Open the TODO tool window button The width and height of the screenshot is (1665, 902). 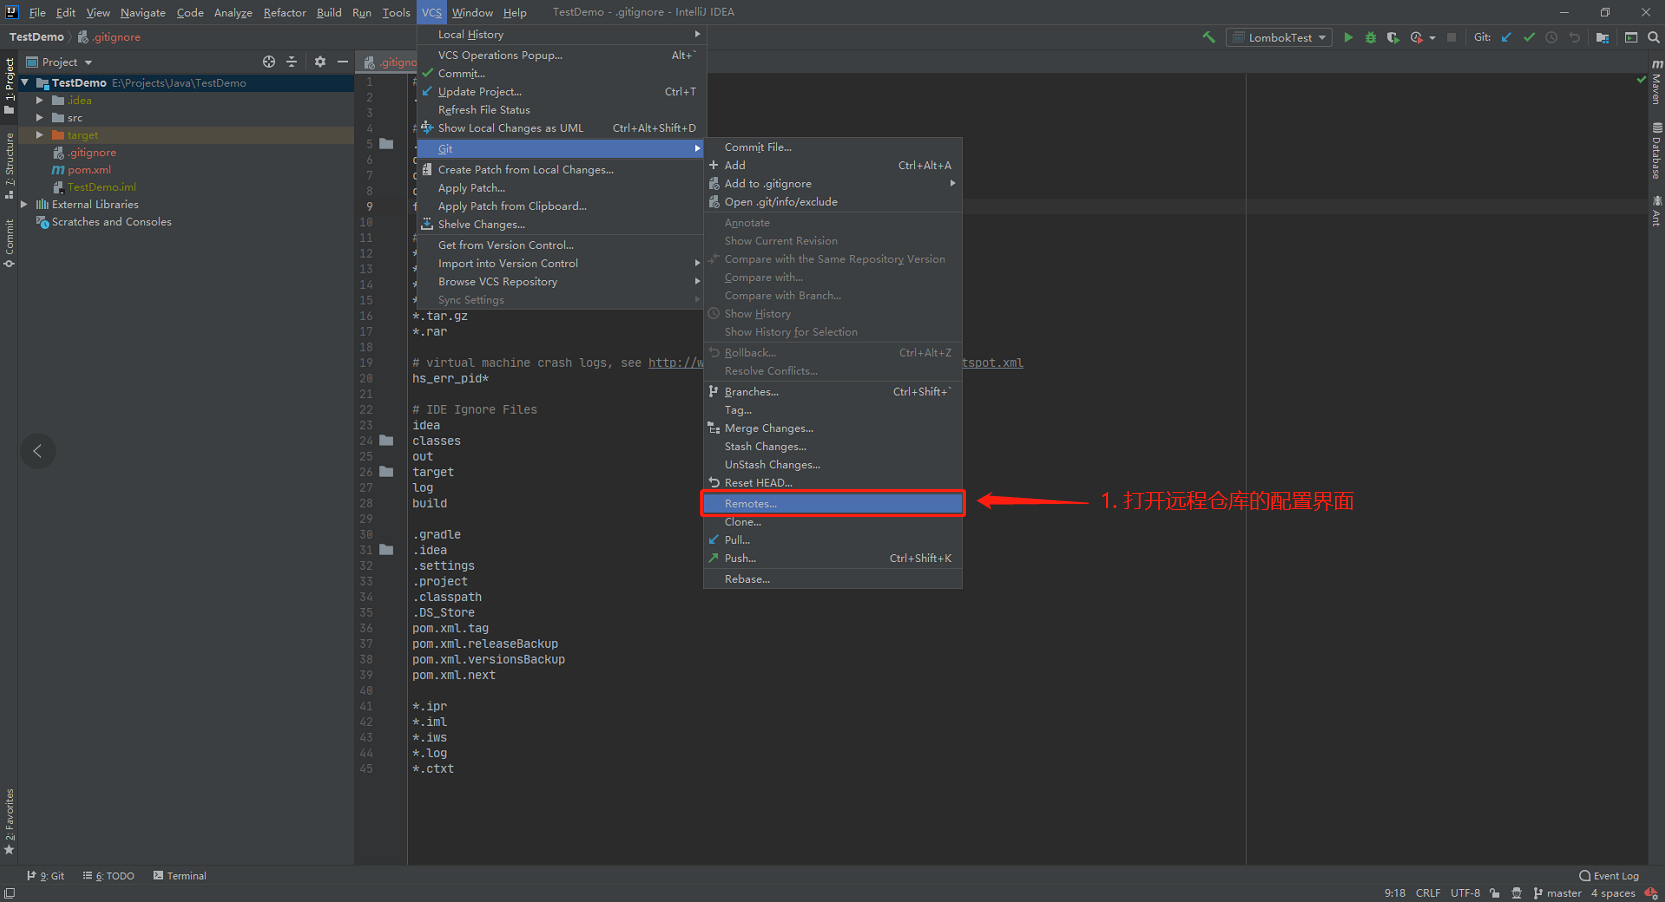(109, 876)
